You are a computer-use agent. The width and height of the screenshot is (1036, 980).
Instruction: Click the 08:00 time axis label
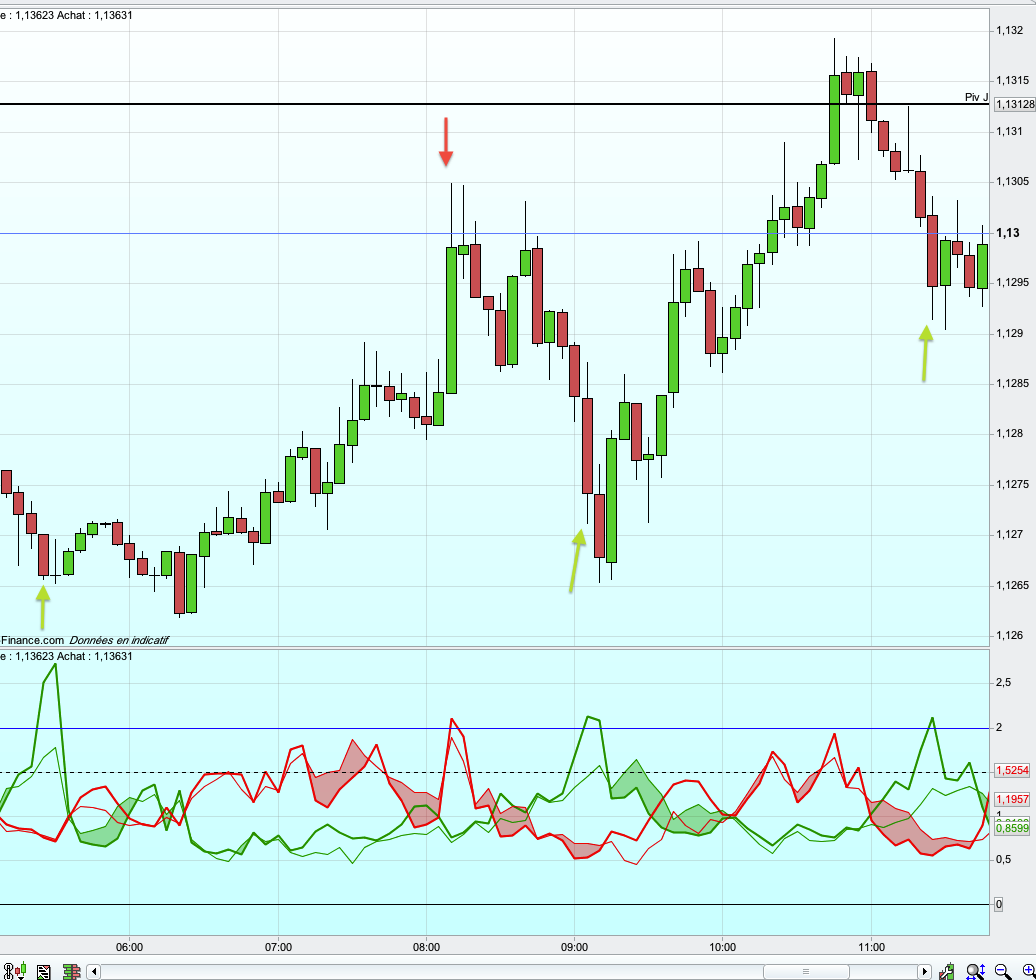point(426,947)
